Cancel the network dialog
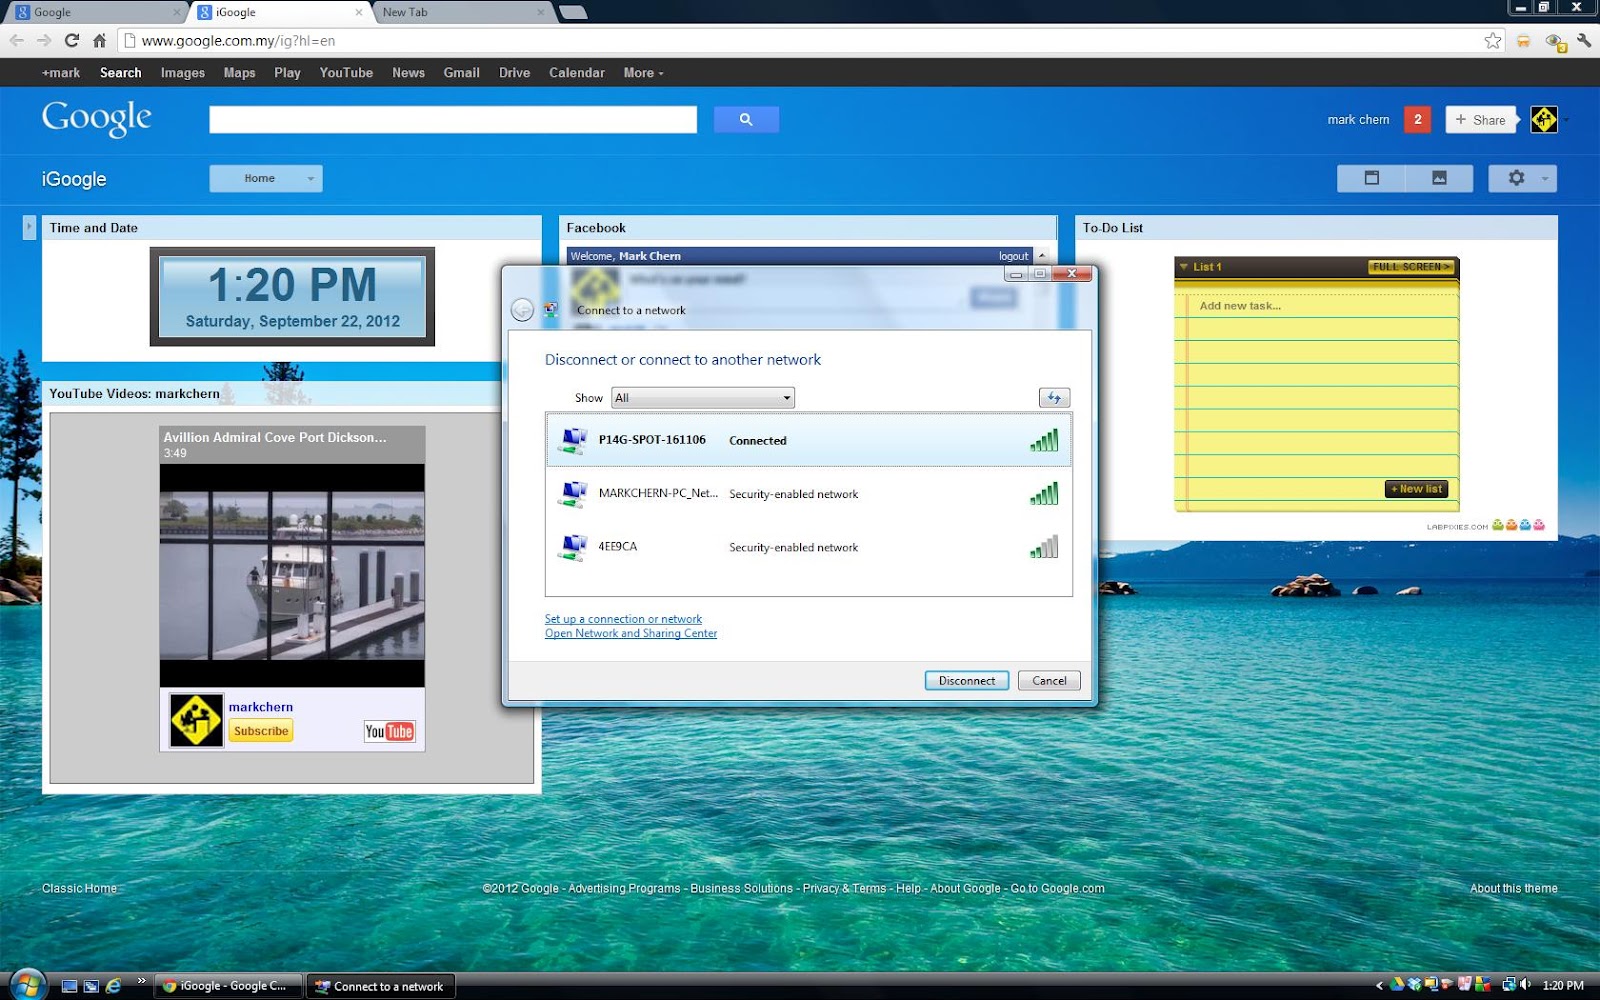The height and width of the screenshot is (1000, 1600). [x=1049, y=681]
